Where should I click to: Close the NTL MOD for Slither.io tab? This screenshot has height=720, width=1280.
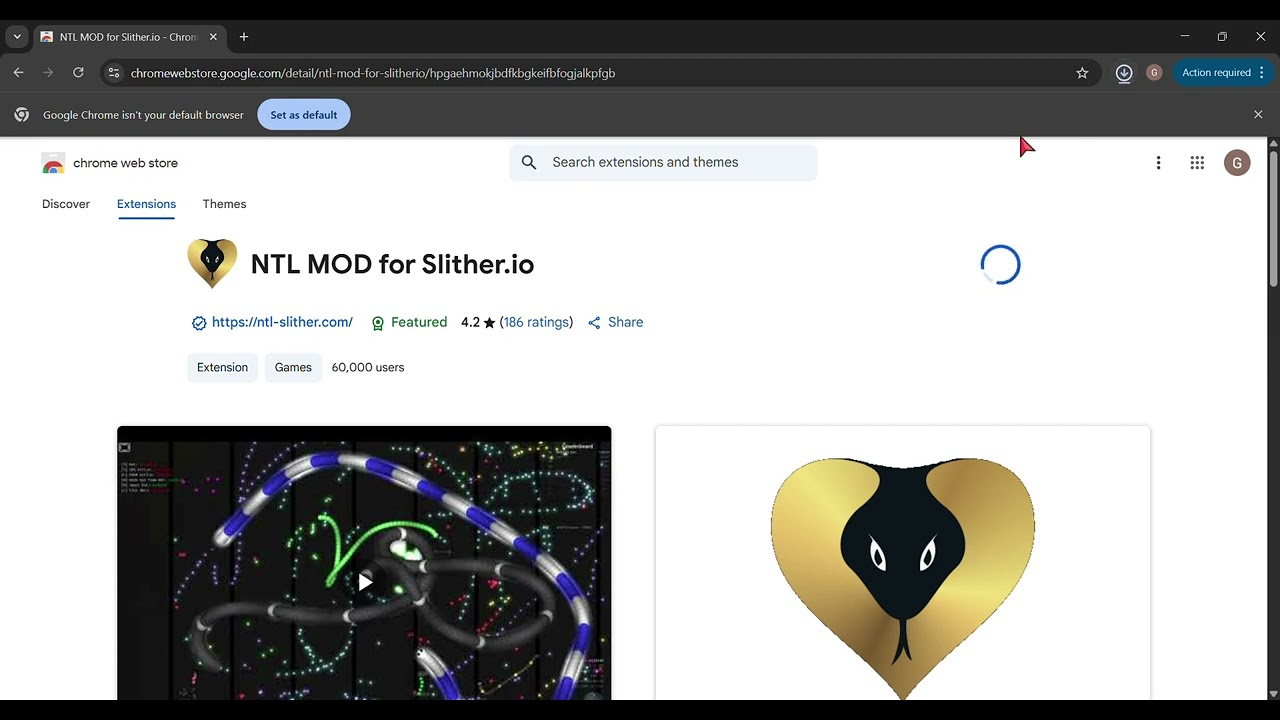(x=213, y=37)
